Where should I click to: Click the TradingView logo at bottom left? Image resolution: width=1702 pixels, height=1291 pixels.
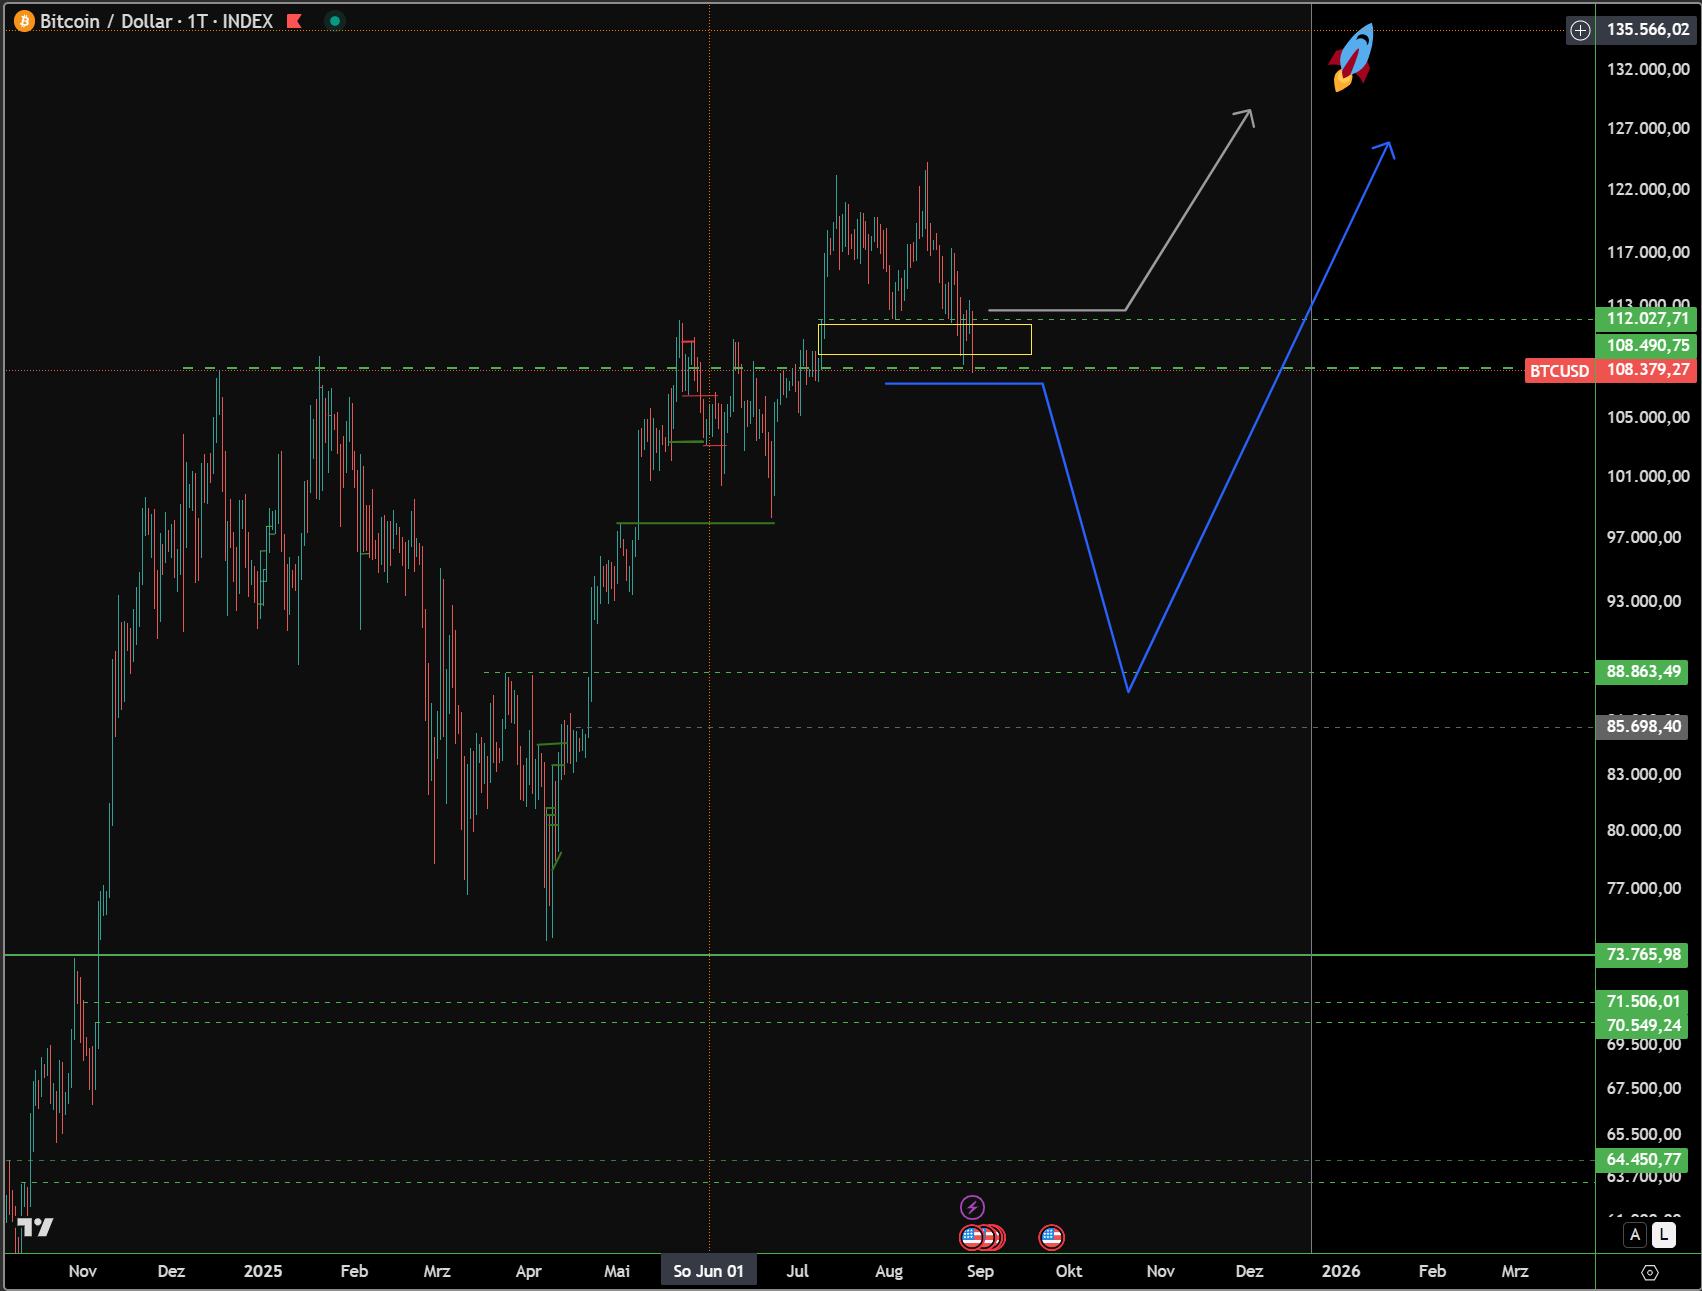35,1227
